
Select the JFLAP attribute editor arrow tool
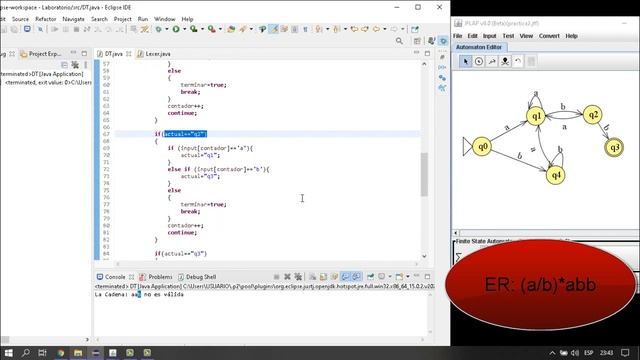[x=465, y=62]
